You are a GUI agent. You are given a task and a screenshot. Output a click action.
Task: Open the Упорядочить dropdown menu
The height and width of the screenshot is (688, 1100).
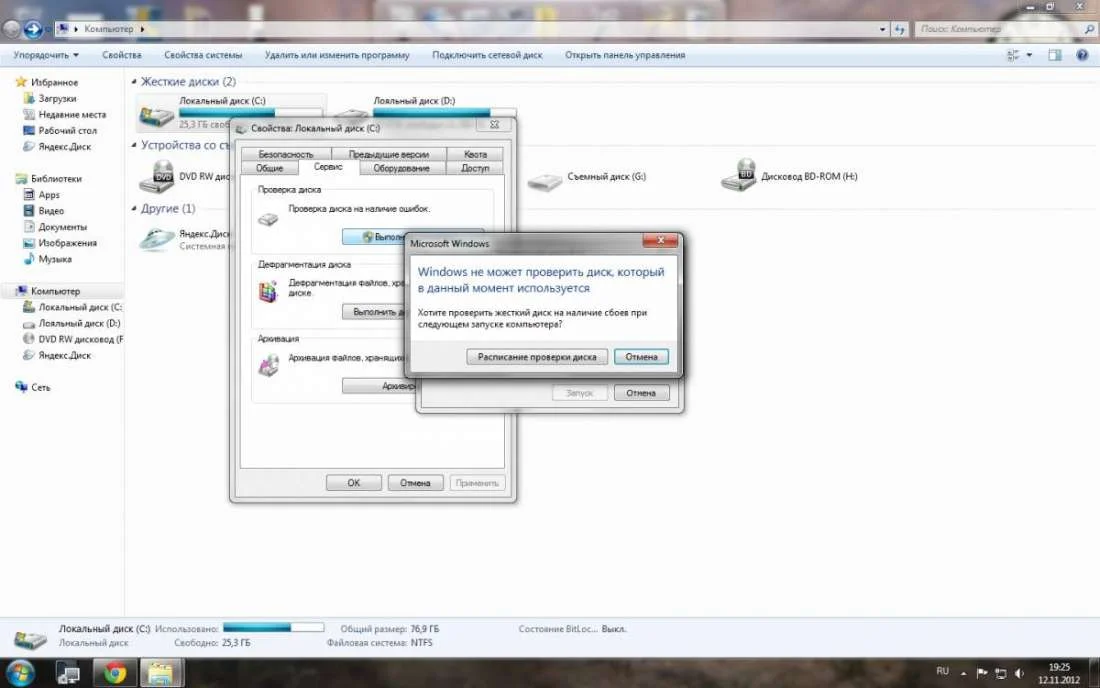coord(46,55)
